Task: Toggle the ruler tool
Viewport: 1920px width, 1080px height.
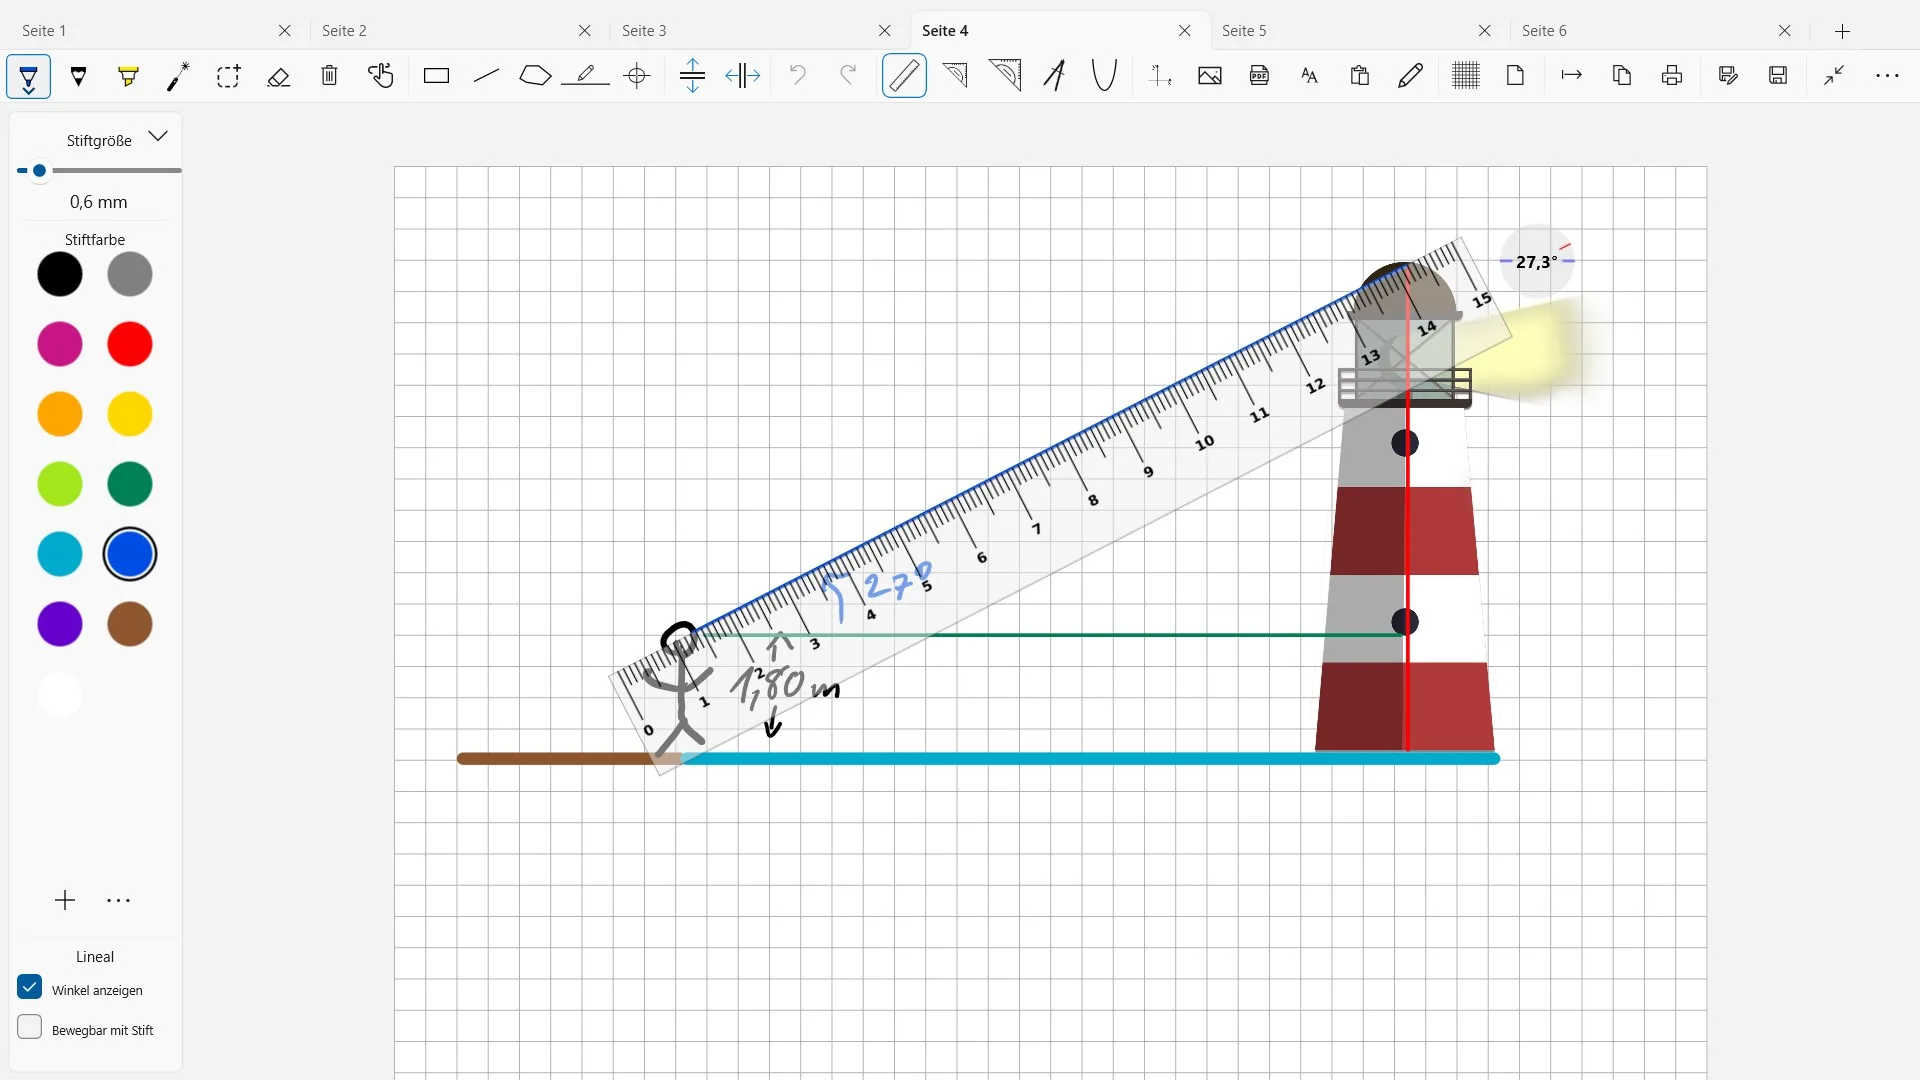Action: coord(904,76)
